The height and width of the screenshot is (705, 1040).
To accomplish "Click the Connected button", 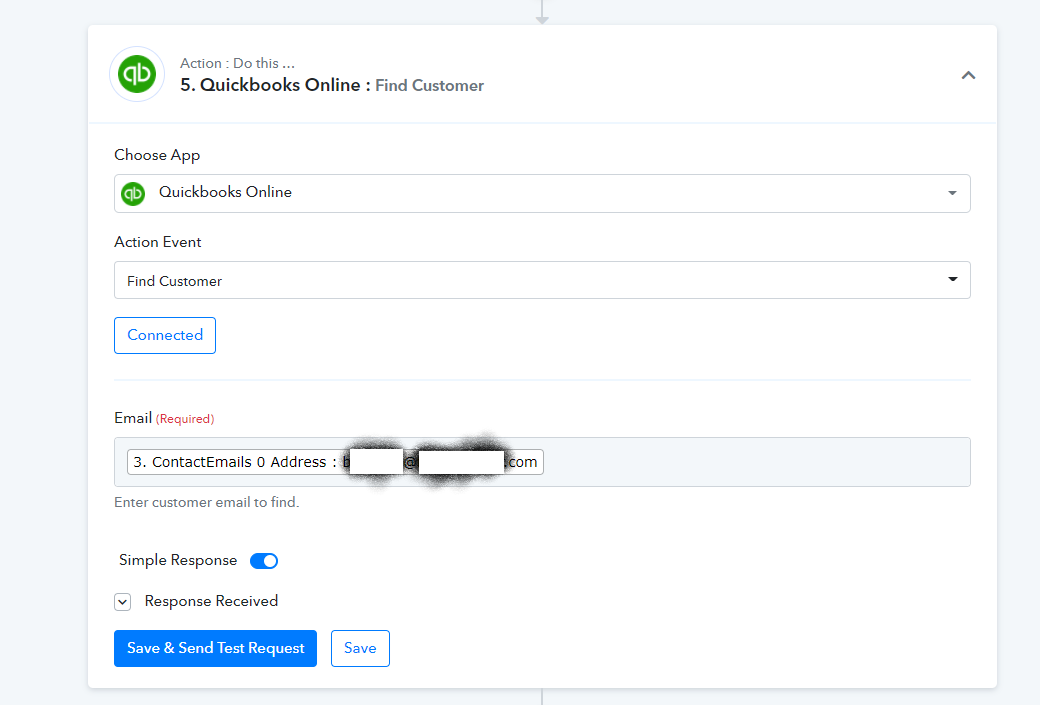I will [x=164, y=335].
